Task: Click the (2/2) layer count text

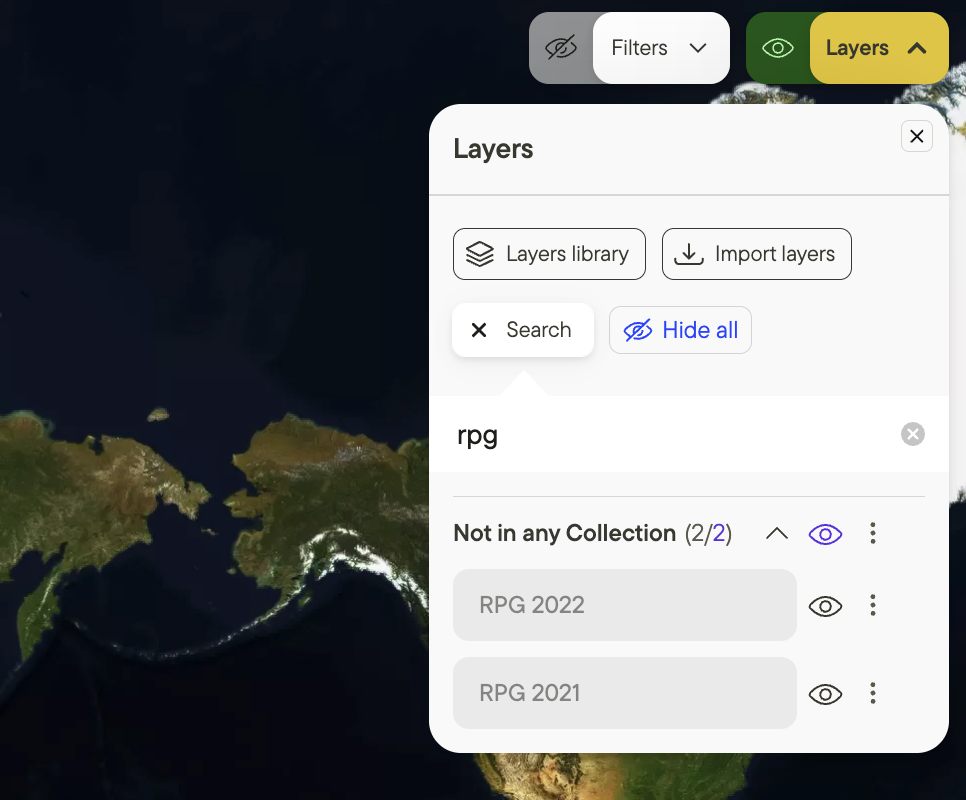Action: coord(708,533)
